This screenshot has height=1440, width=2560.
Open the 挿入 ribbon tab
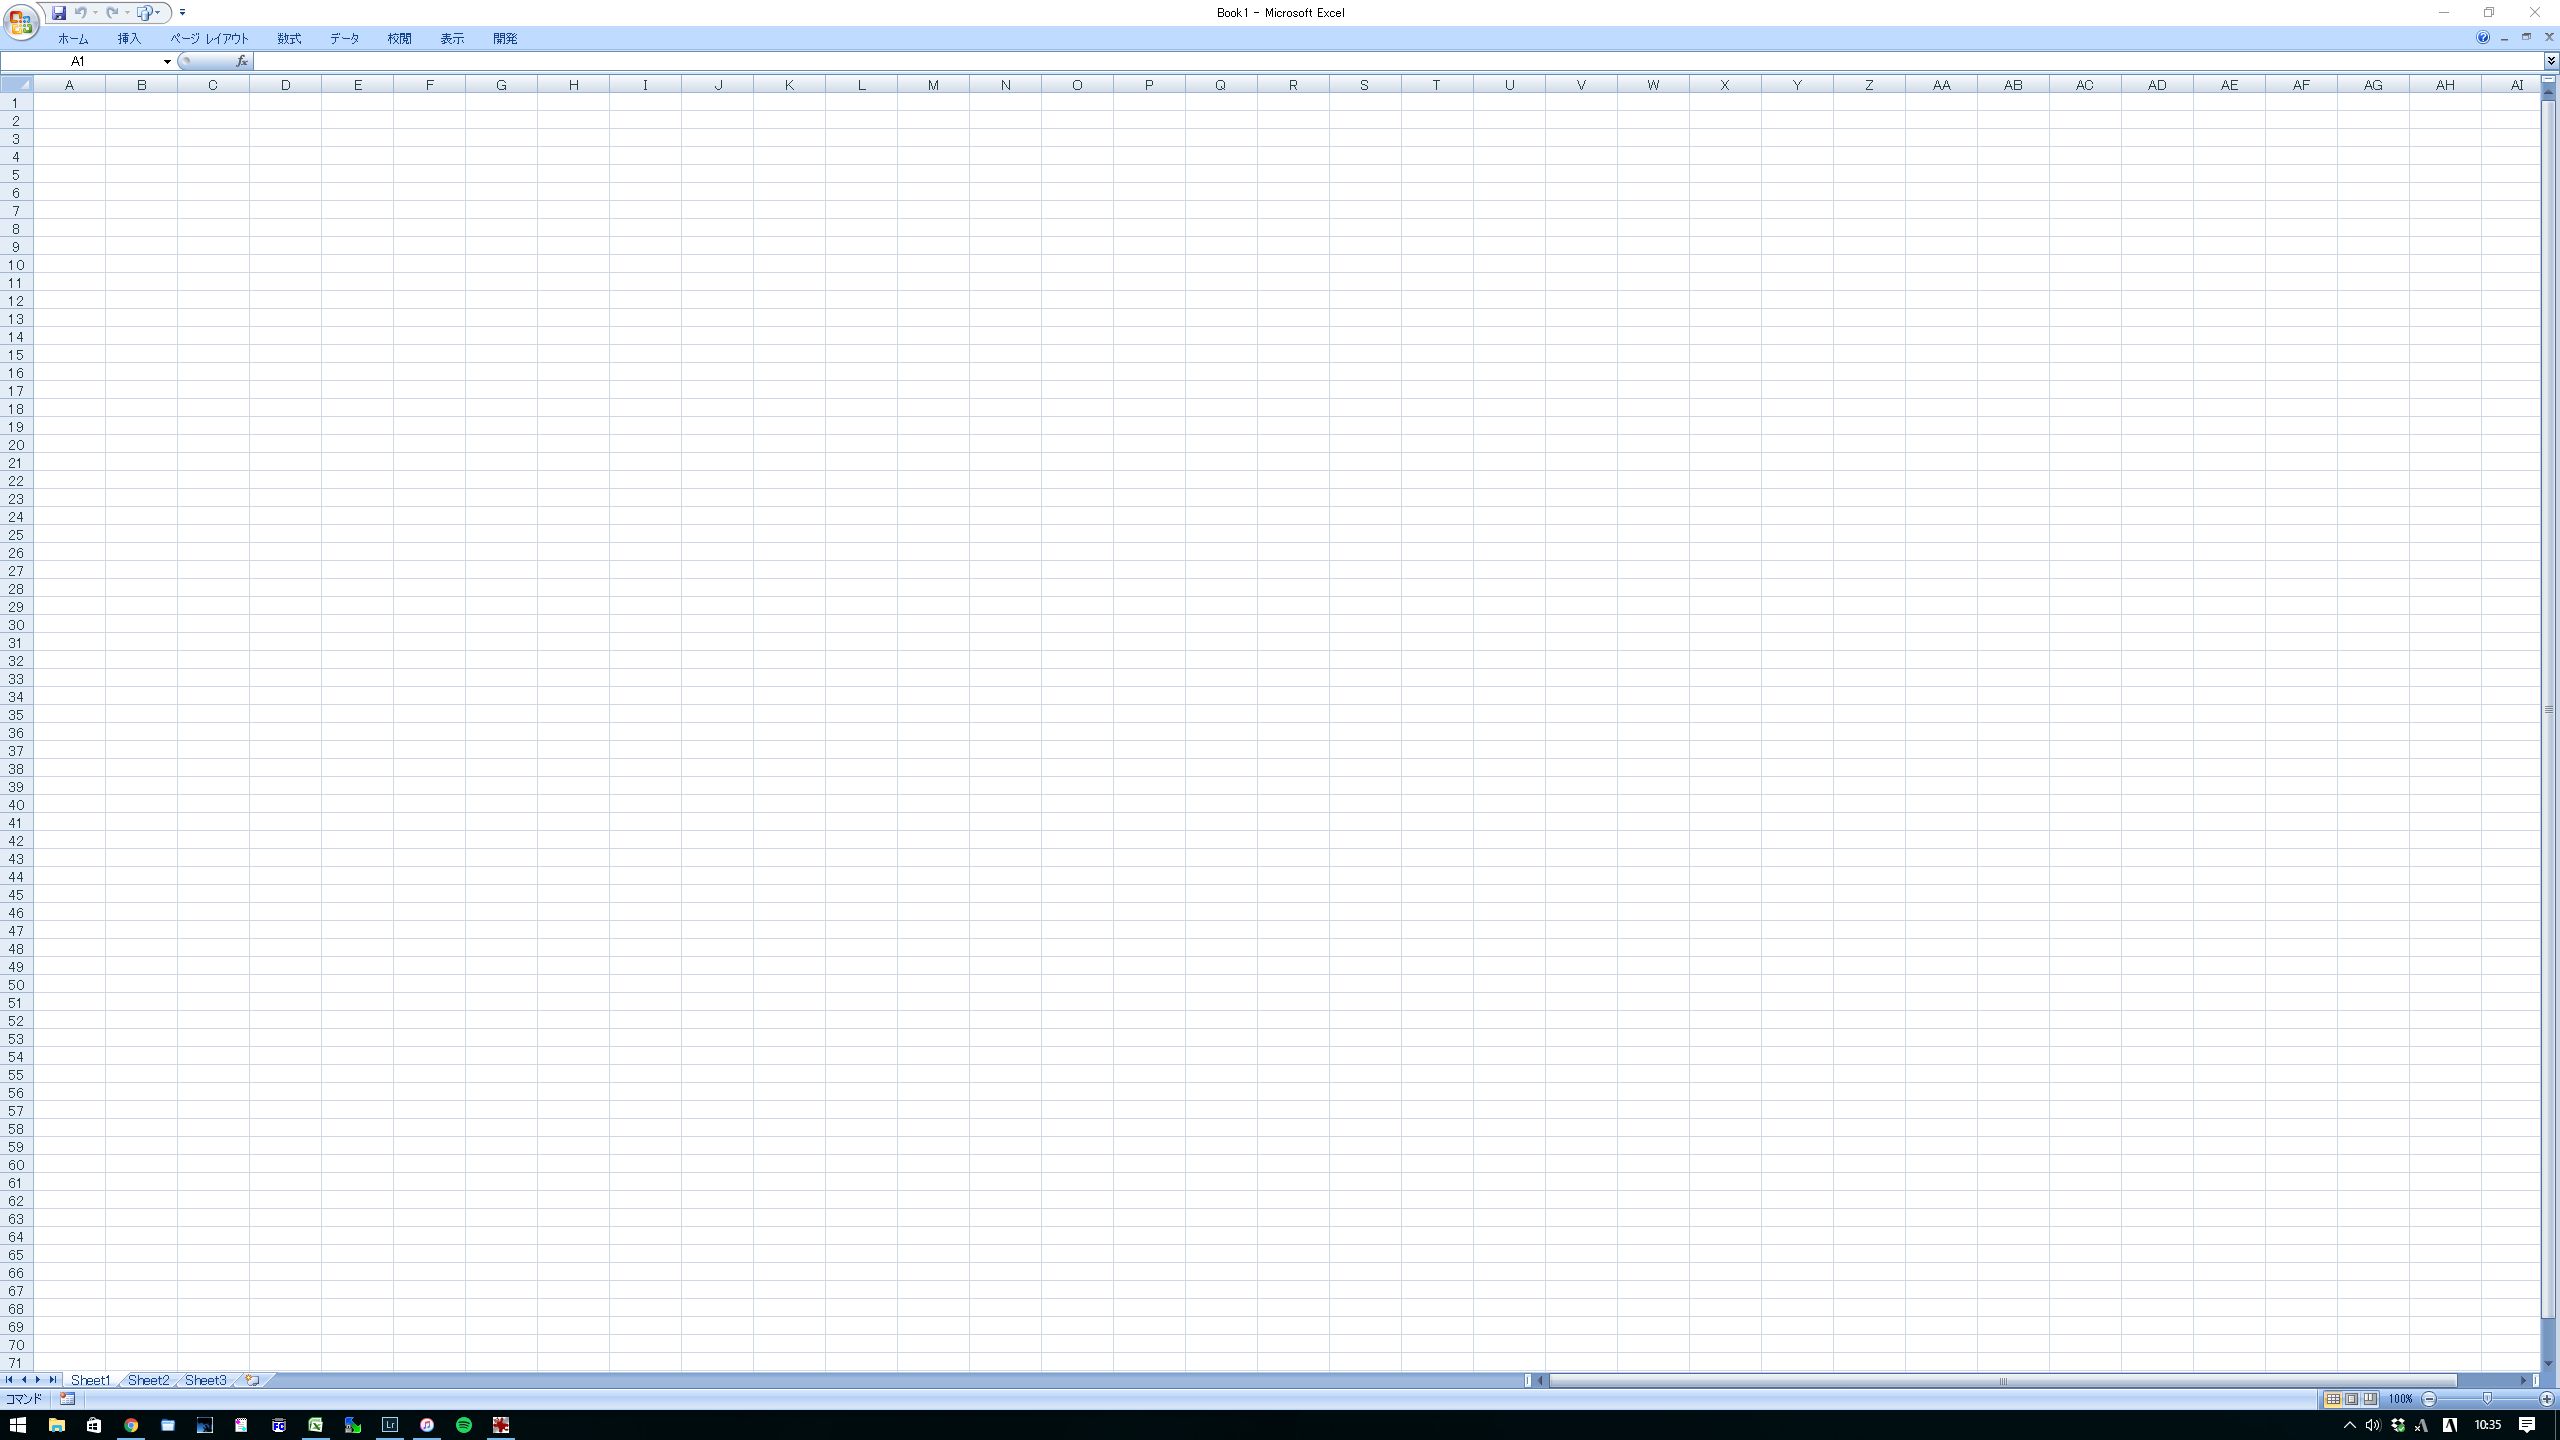[129, 39]
